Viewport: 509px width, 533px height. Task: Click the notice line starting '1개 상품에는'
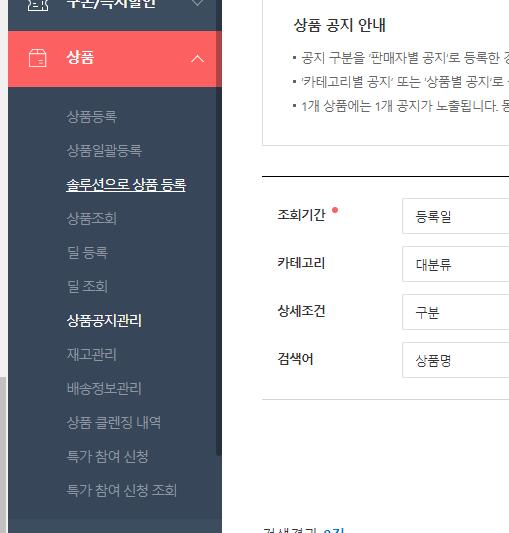pyautogui.click(x=405, y=106)
